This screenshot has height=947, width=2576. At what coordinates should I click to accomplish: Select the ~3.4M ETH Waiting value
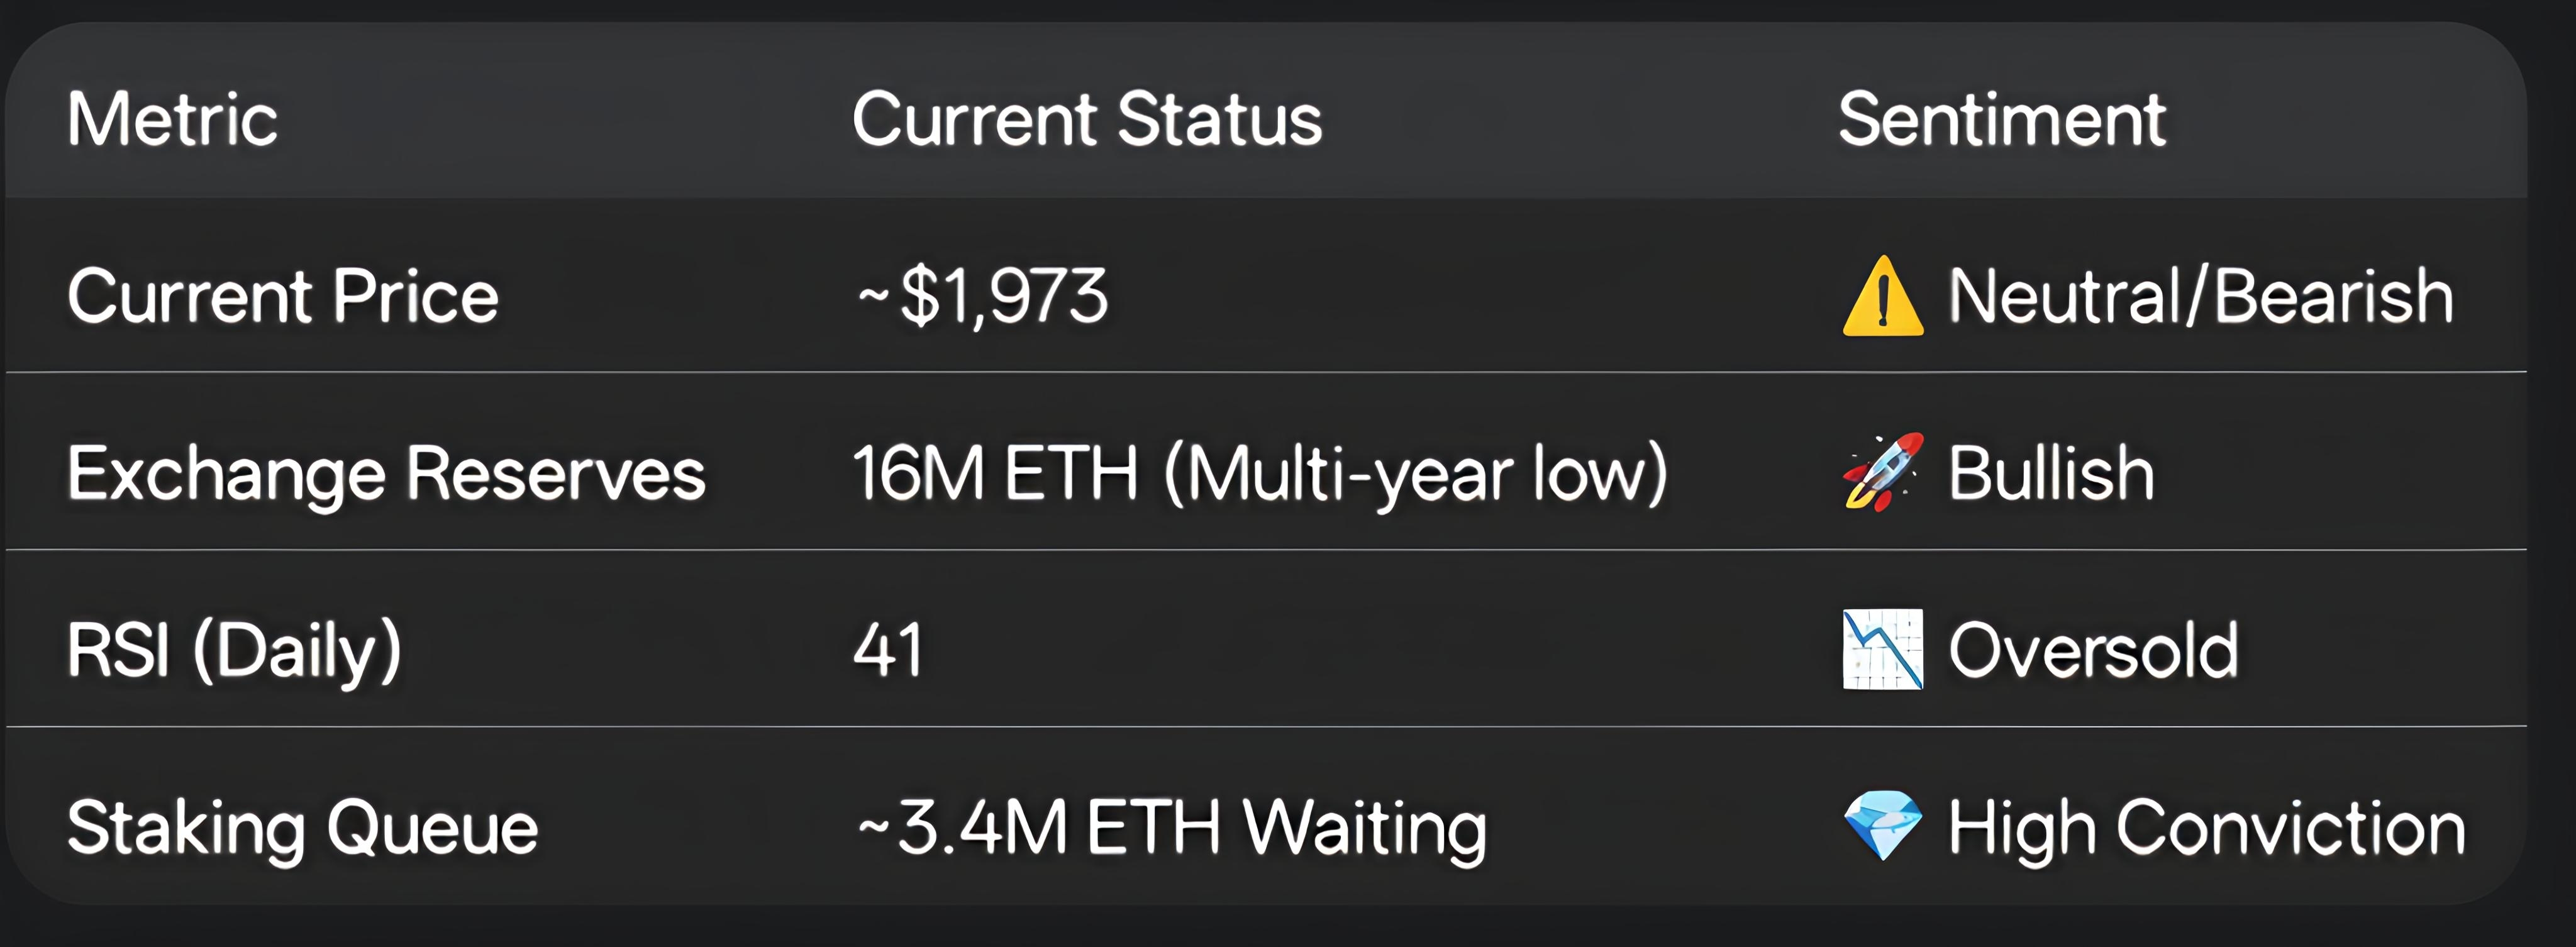pyautogui.click(x=1172, y=828)
